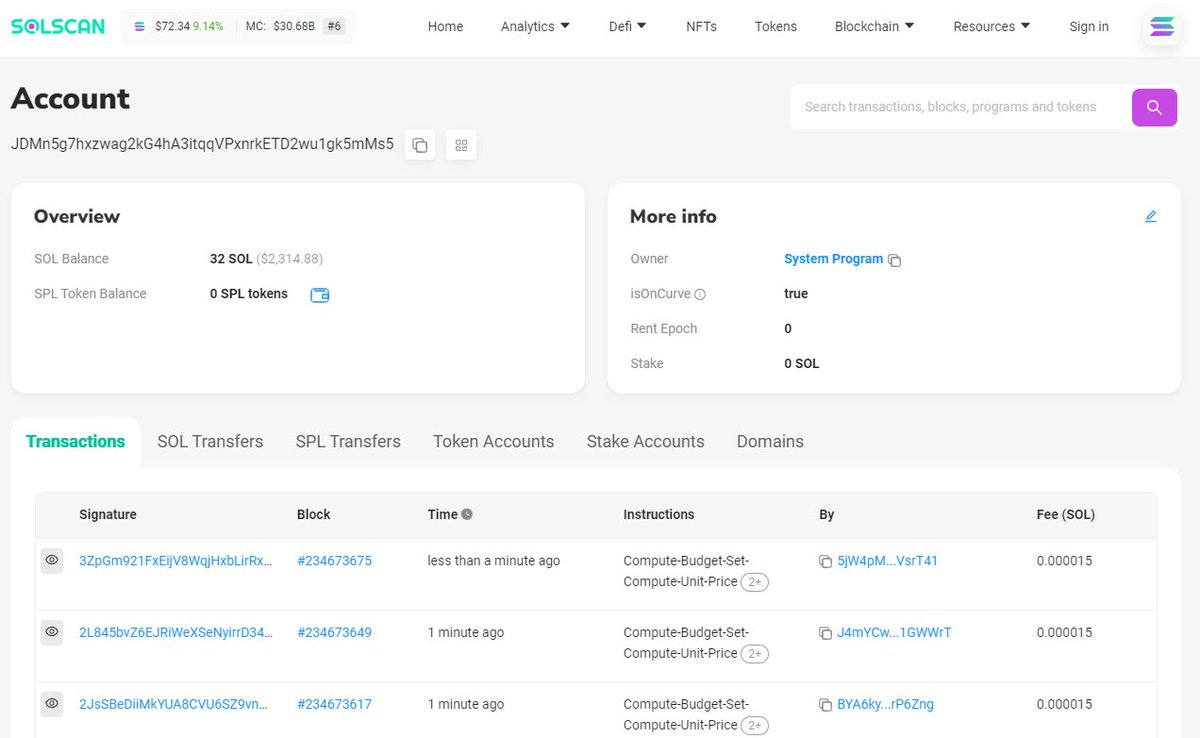Expand the Analytics dropdown menu
Image resolution: width=1200 pixels, height=738 pixels.
(x=535, y=27)
